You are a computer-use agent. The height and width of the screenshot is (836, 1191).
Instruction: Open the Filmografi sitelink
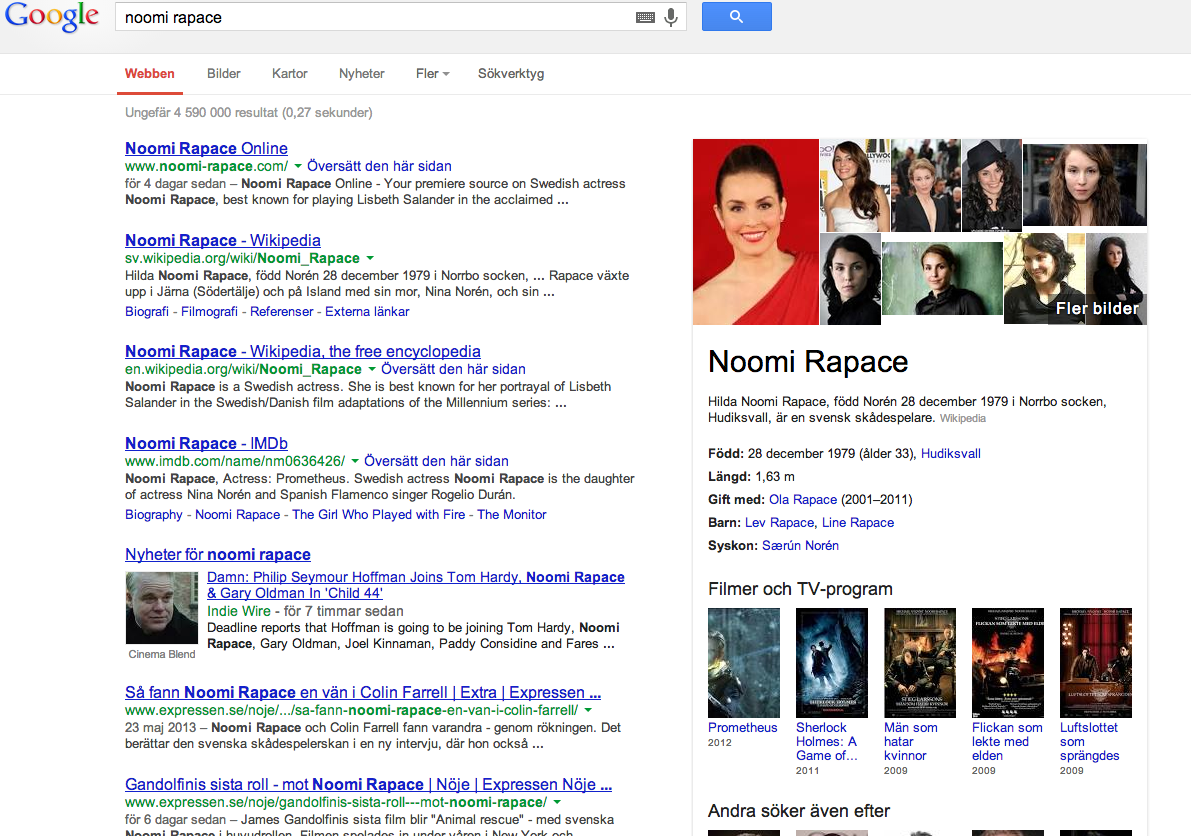[x=209, y=311]
